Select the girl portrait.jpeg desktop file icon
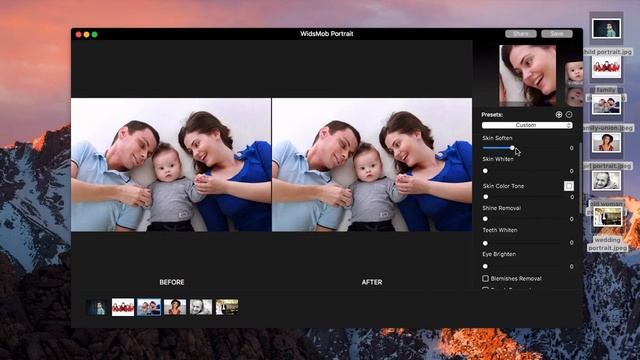This screenshot has height=360, width=640. [607, 142]
